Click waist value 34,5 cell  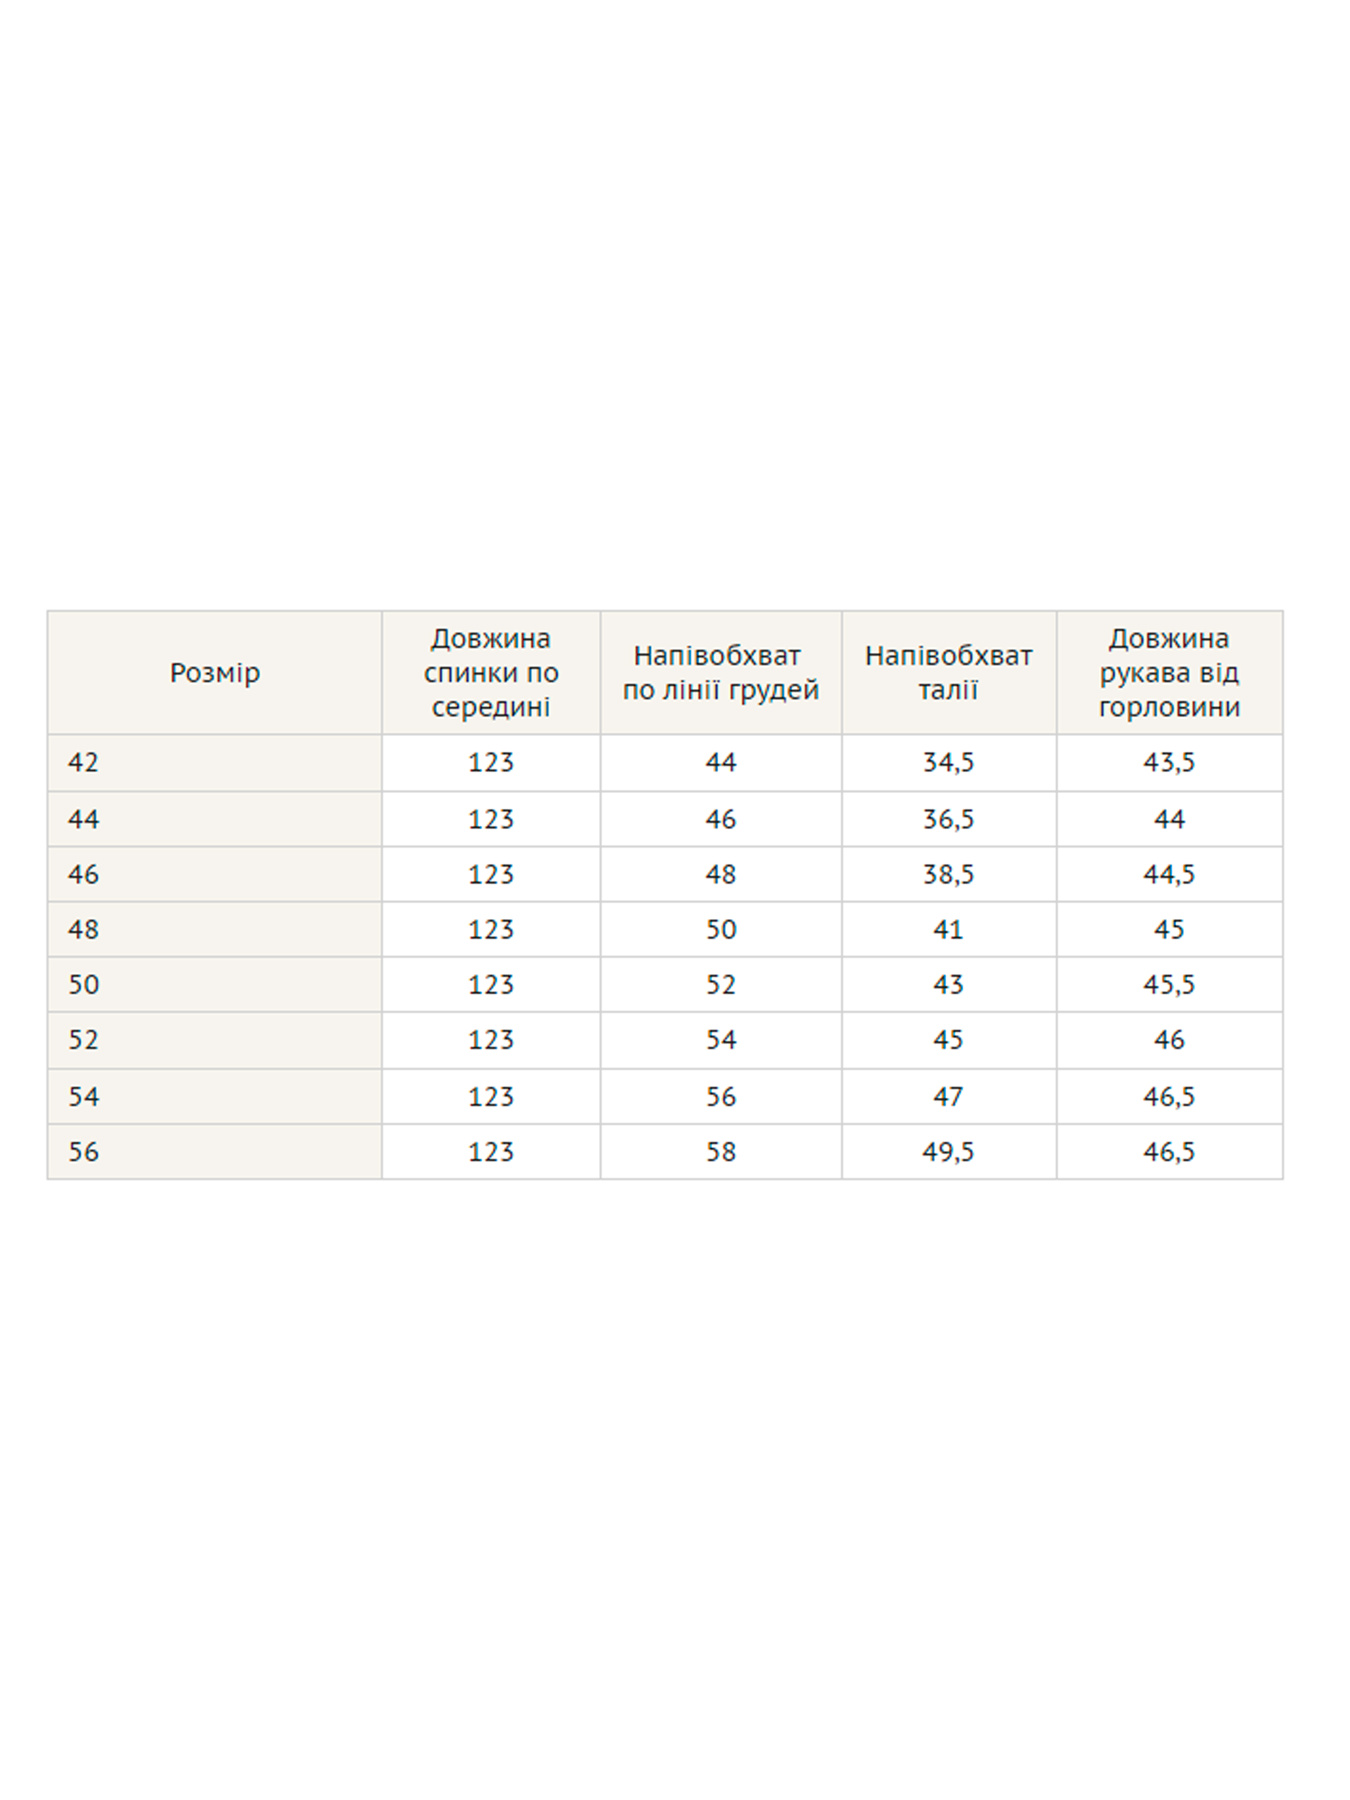(x=948, y=763)
